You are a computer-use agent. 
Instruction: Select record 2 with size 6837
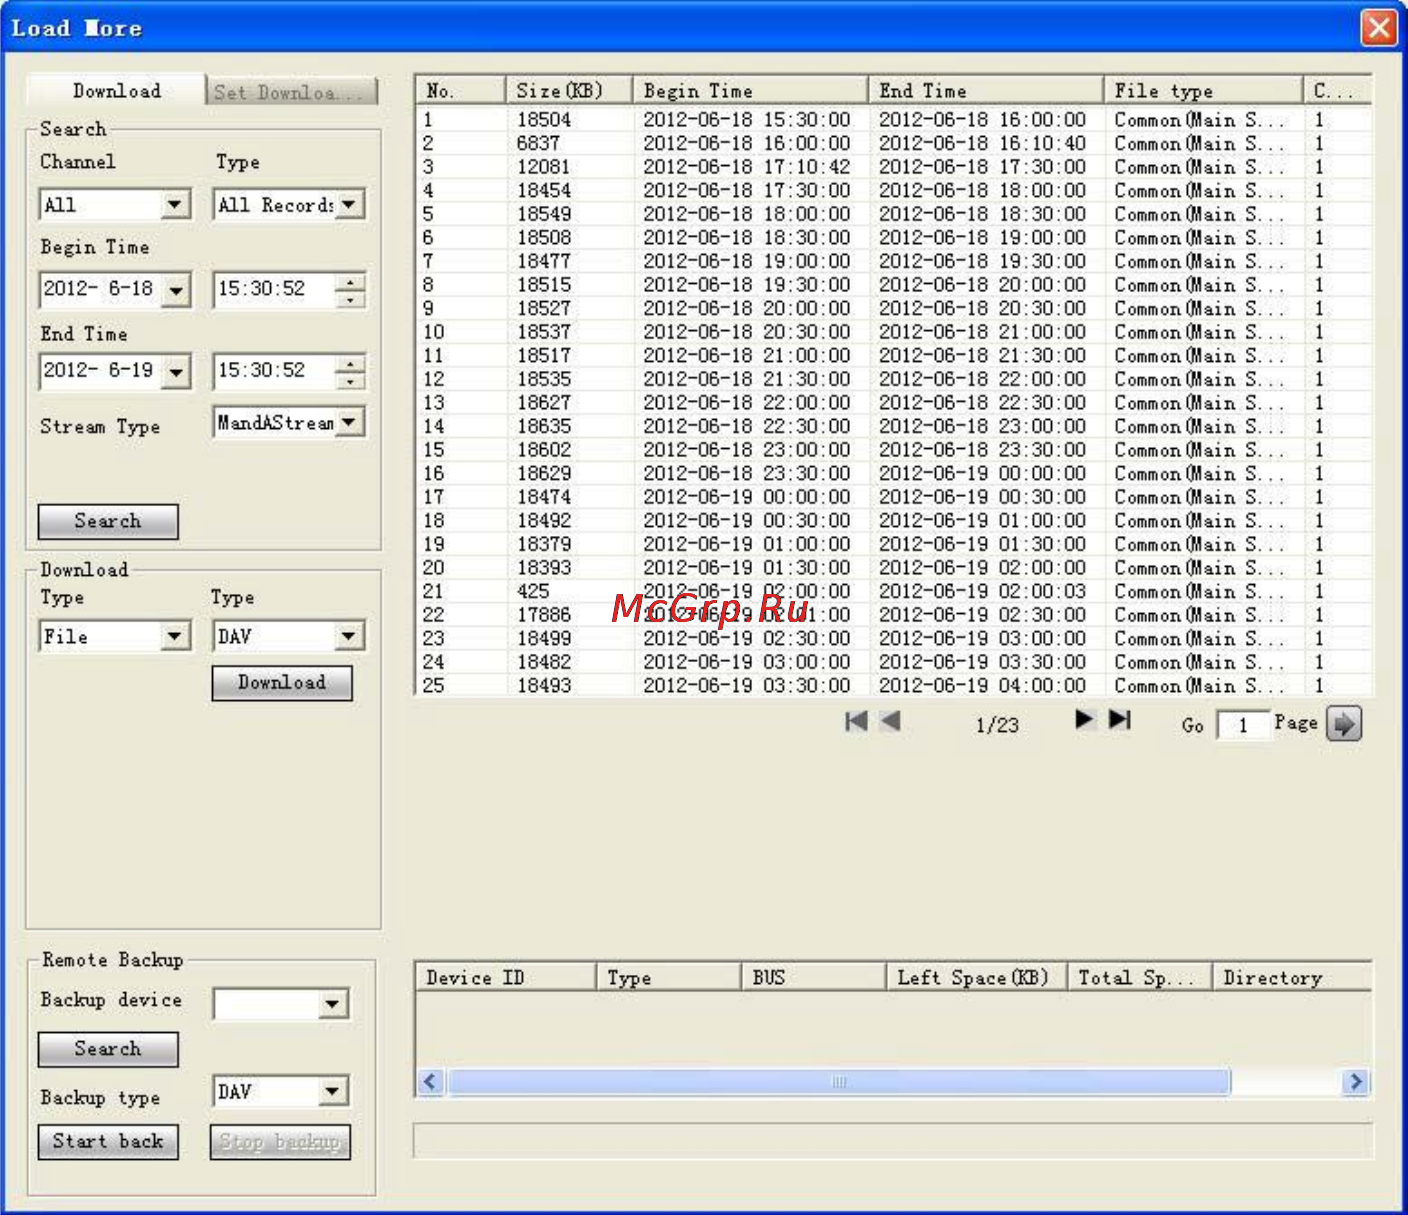[893, 143]
